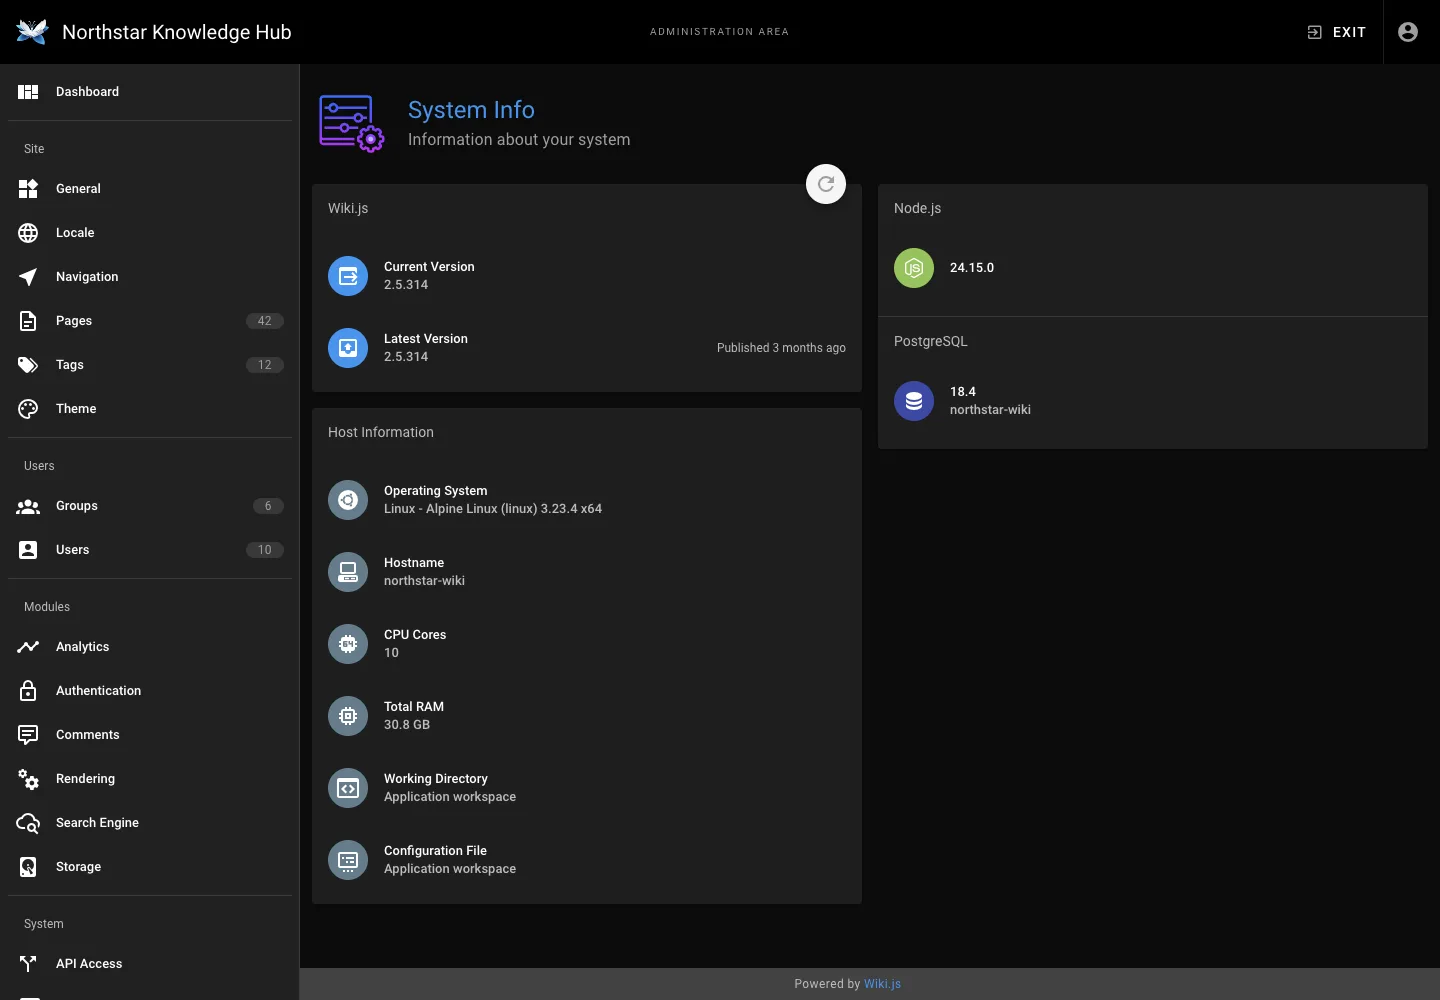Click the Authentication lock icon
The width and height of the screenshot is (1440, 1000).
(28, 691)
